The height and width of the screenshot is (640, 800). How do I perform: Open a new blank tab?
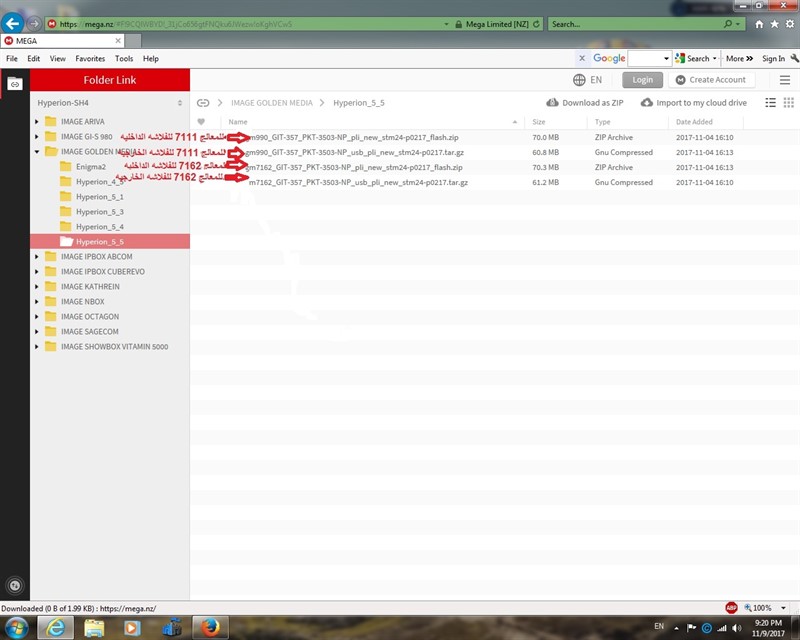coord(133,41)
